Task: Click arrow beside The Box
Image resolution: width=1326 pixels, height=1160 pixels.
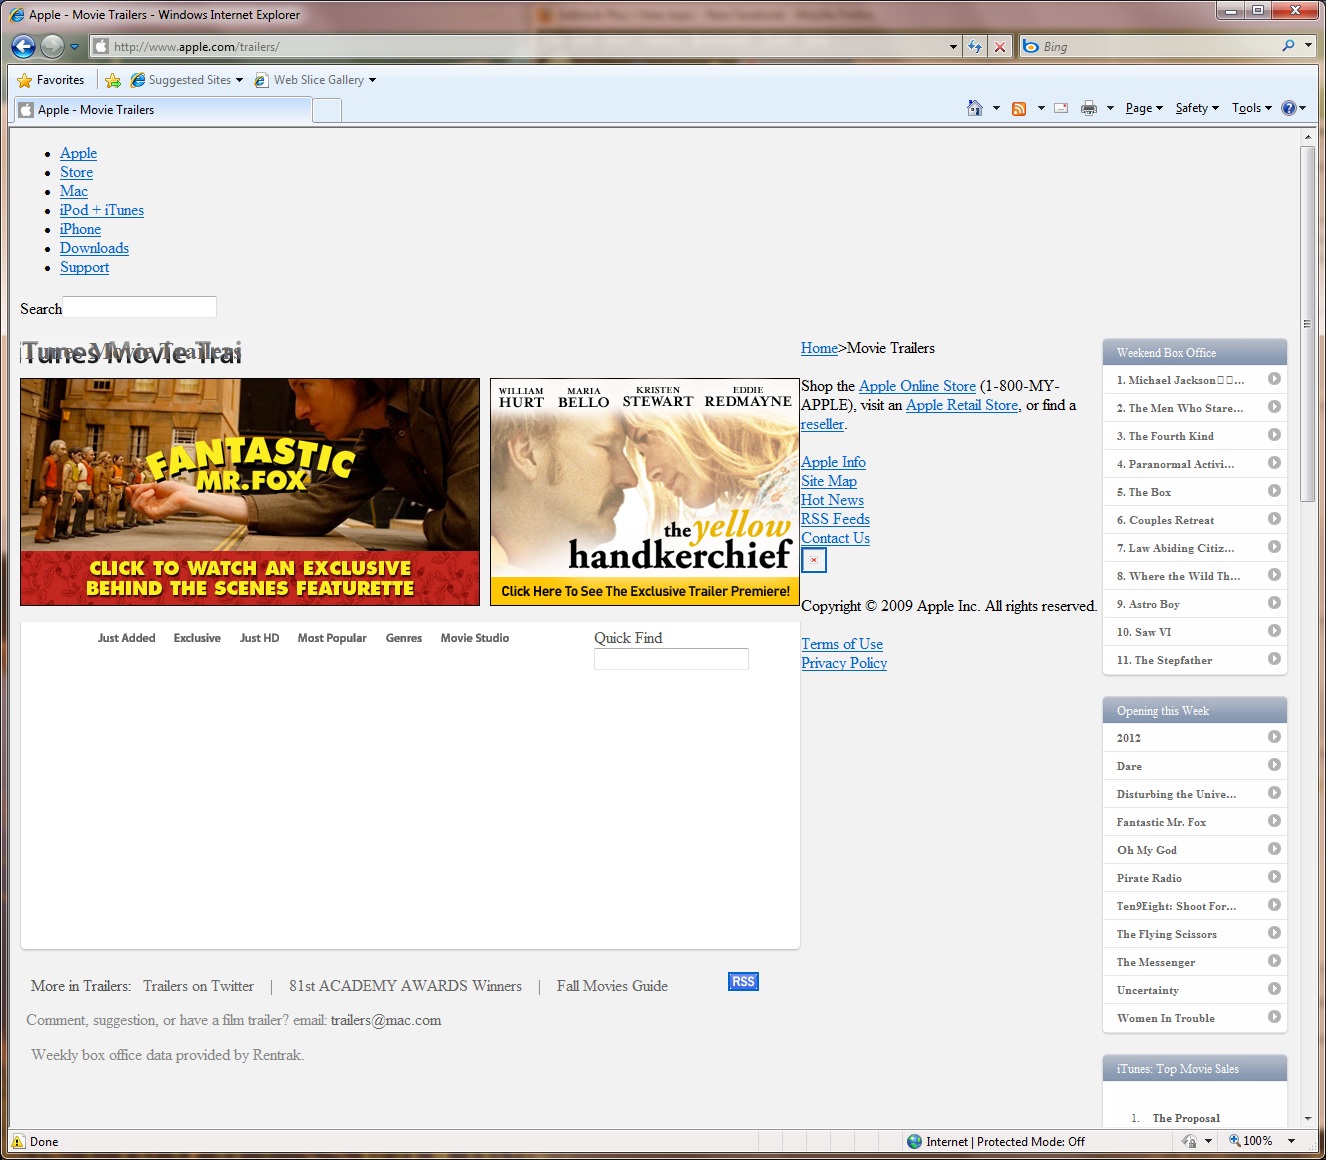Action: tap(1274, 491)
